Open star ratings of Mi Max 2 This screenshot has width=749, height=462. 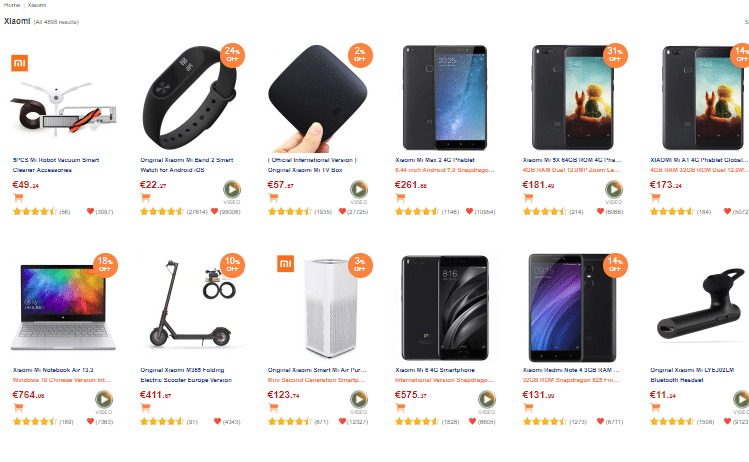click(417, 211)
